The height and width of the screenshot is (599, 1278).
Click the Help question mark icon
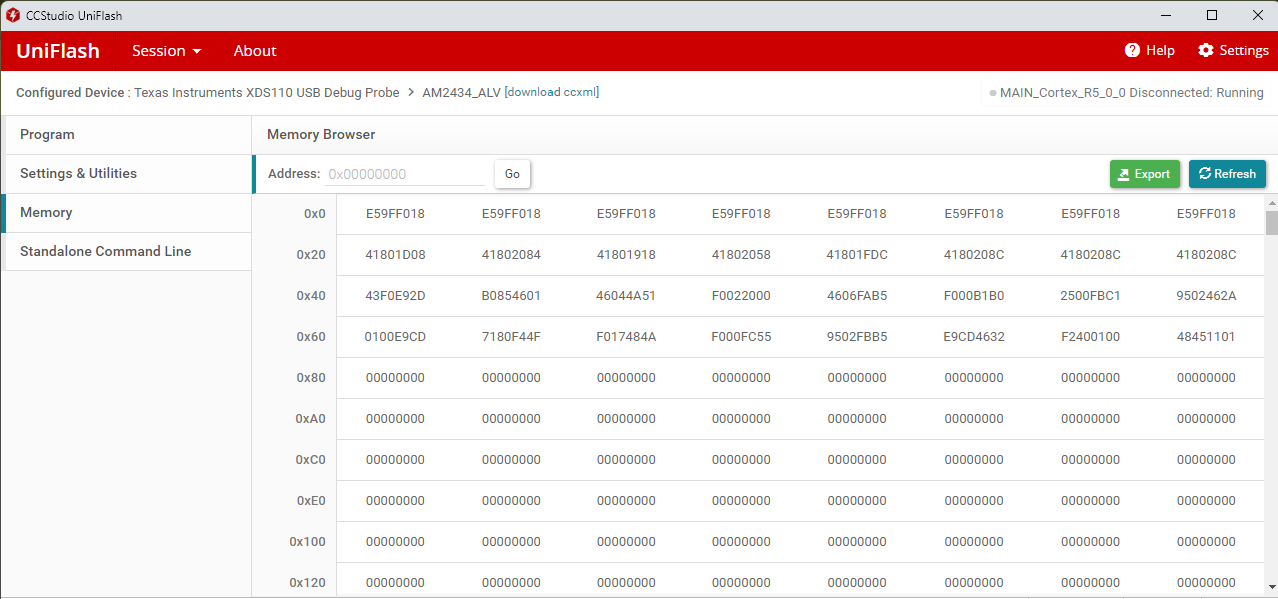click(1132, 50)
